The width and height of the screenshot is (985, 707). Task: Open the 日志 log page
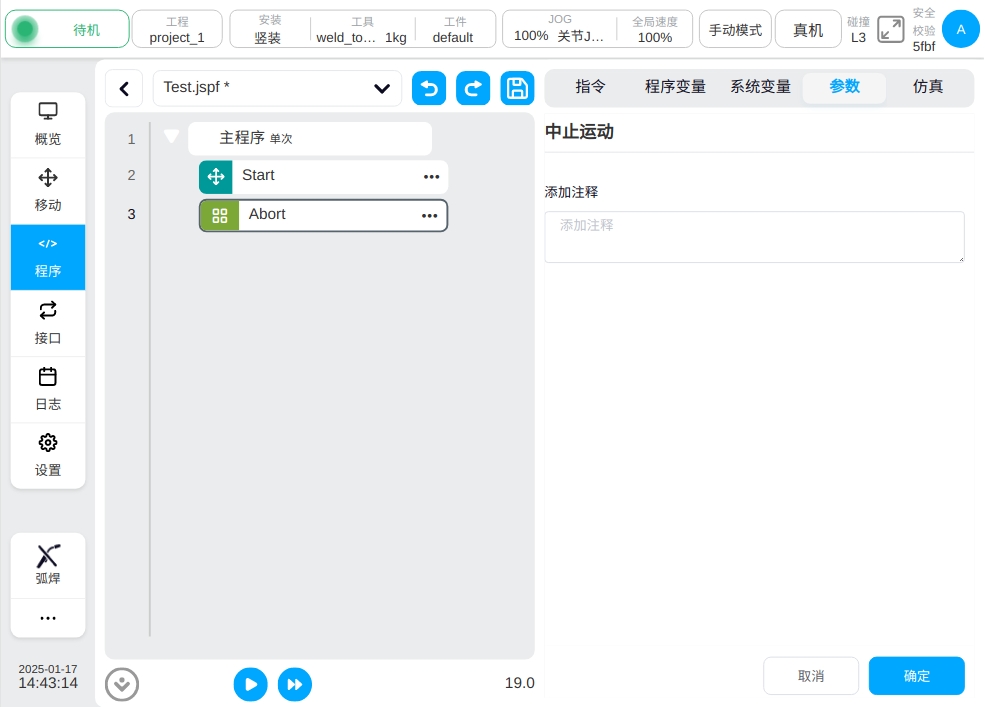(48, 389)
